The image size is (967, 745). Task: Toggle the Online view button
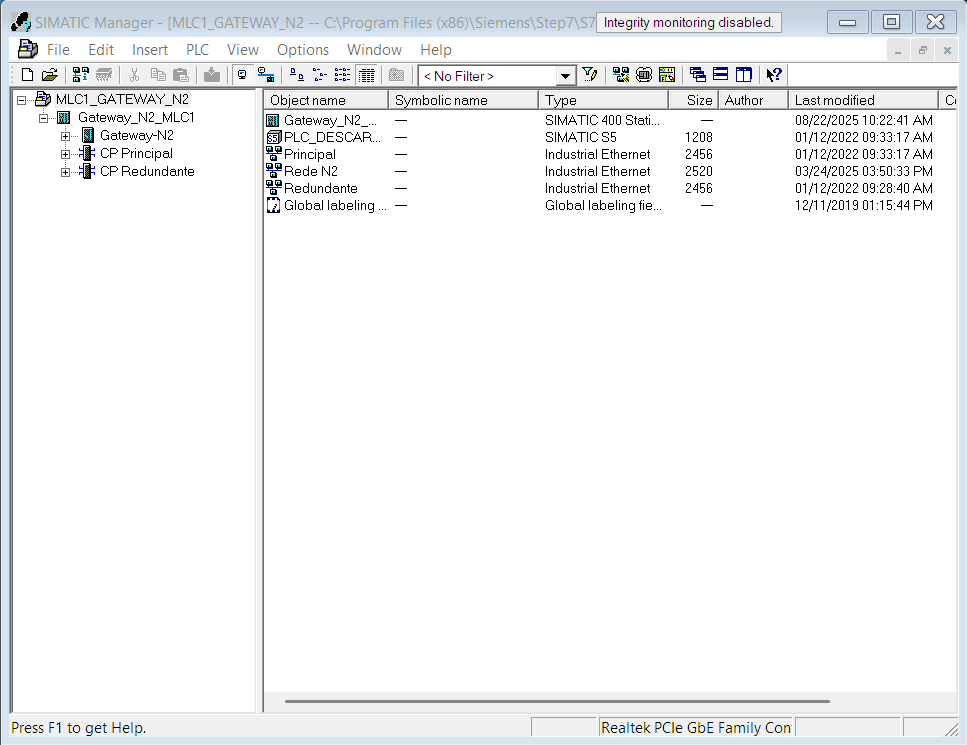(x=266, y=75)
